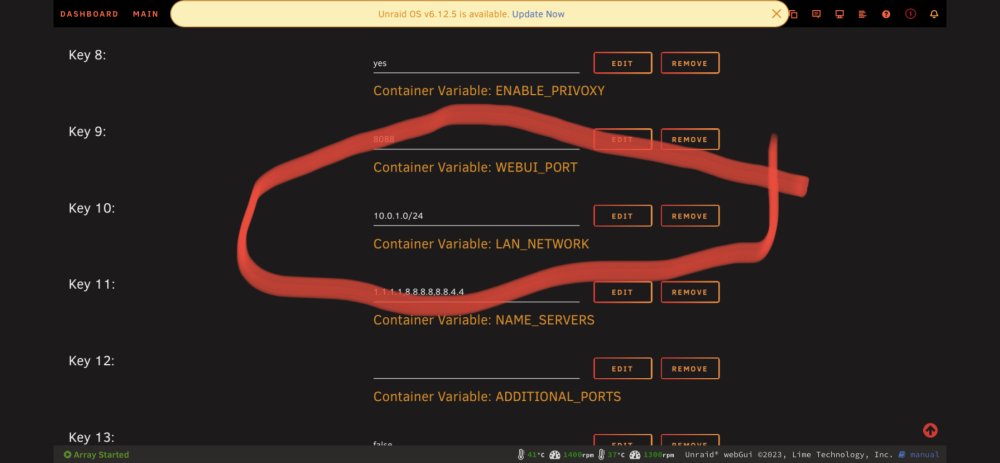The height and width of the screenshot is (463, 1000).
Task: Click the 37°C temperature reading
Action: coord(615,455)
